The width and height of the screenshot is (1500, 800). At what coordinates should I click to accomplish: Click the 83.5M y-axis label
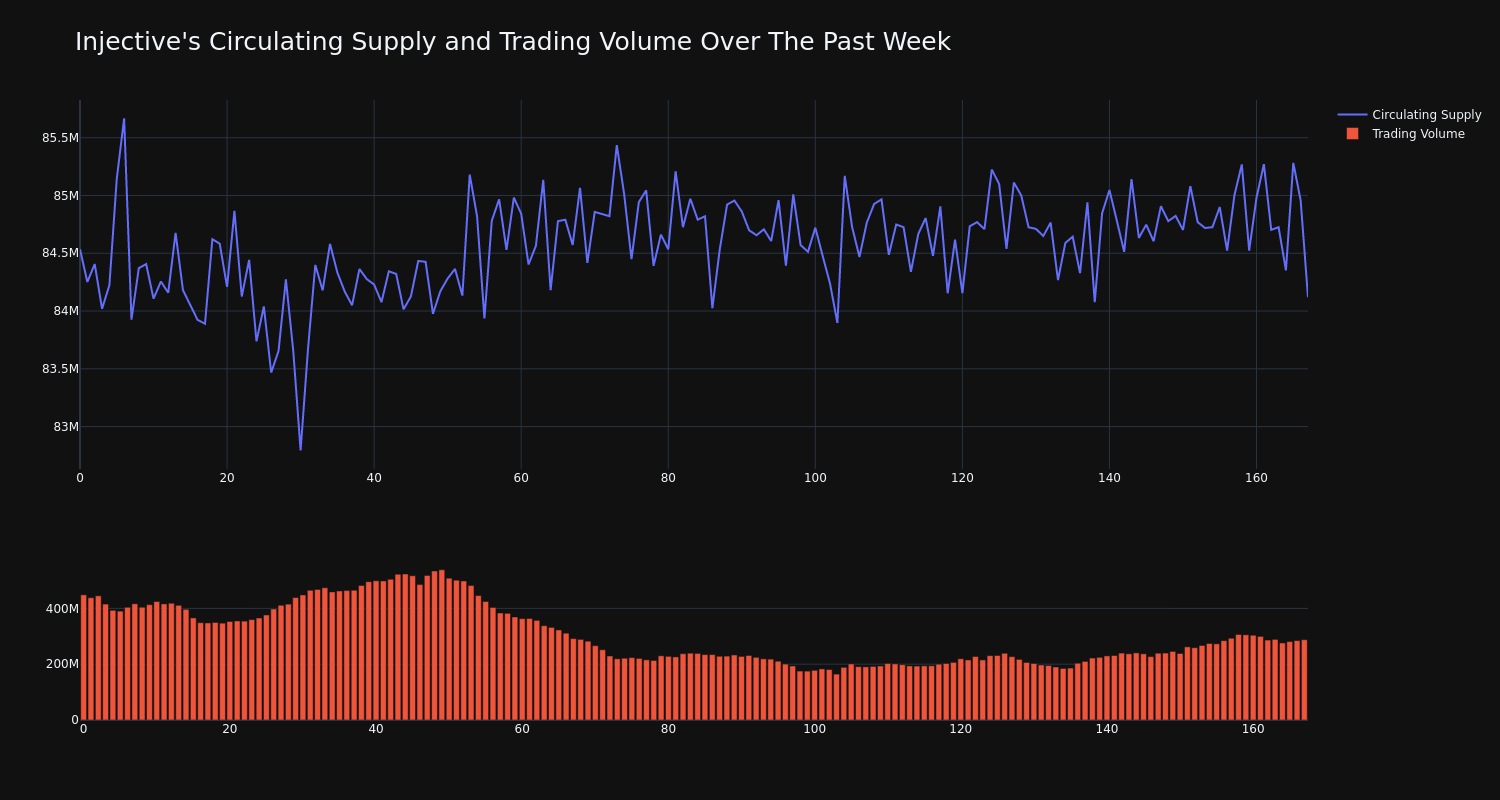[x=60, y=369]
